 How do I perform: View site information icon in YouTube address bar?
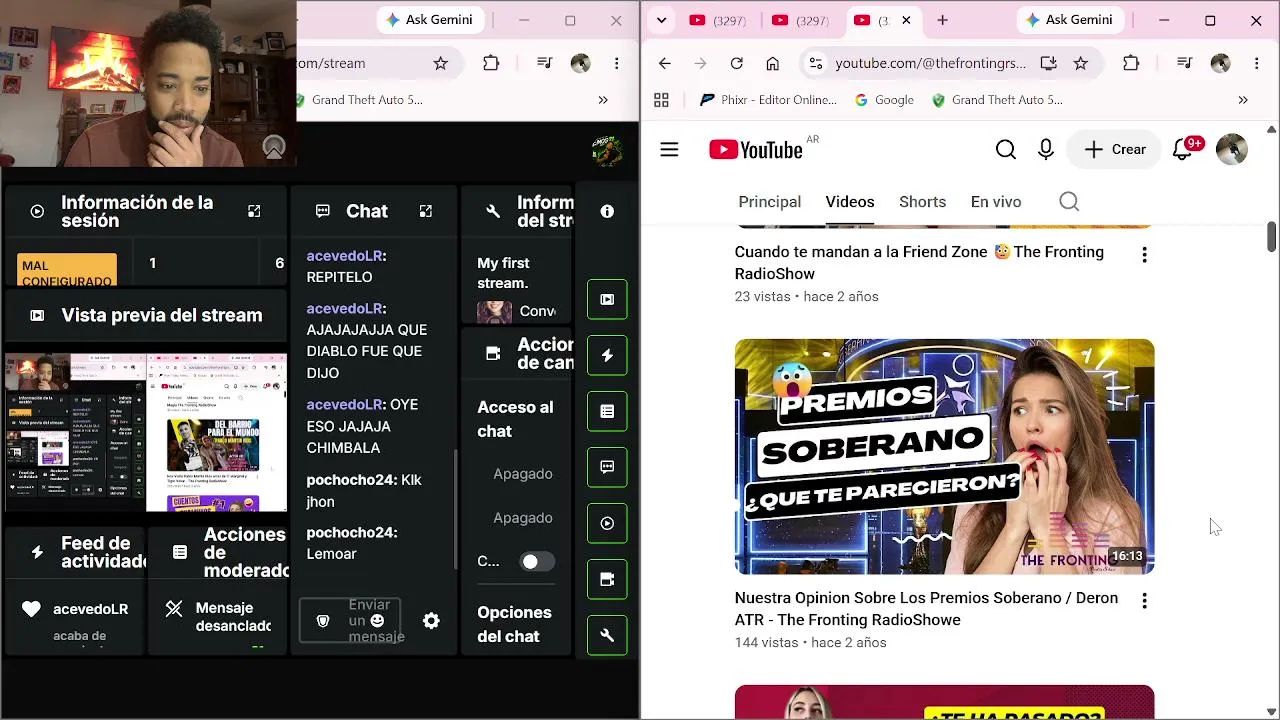click(x=816, y=63)
